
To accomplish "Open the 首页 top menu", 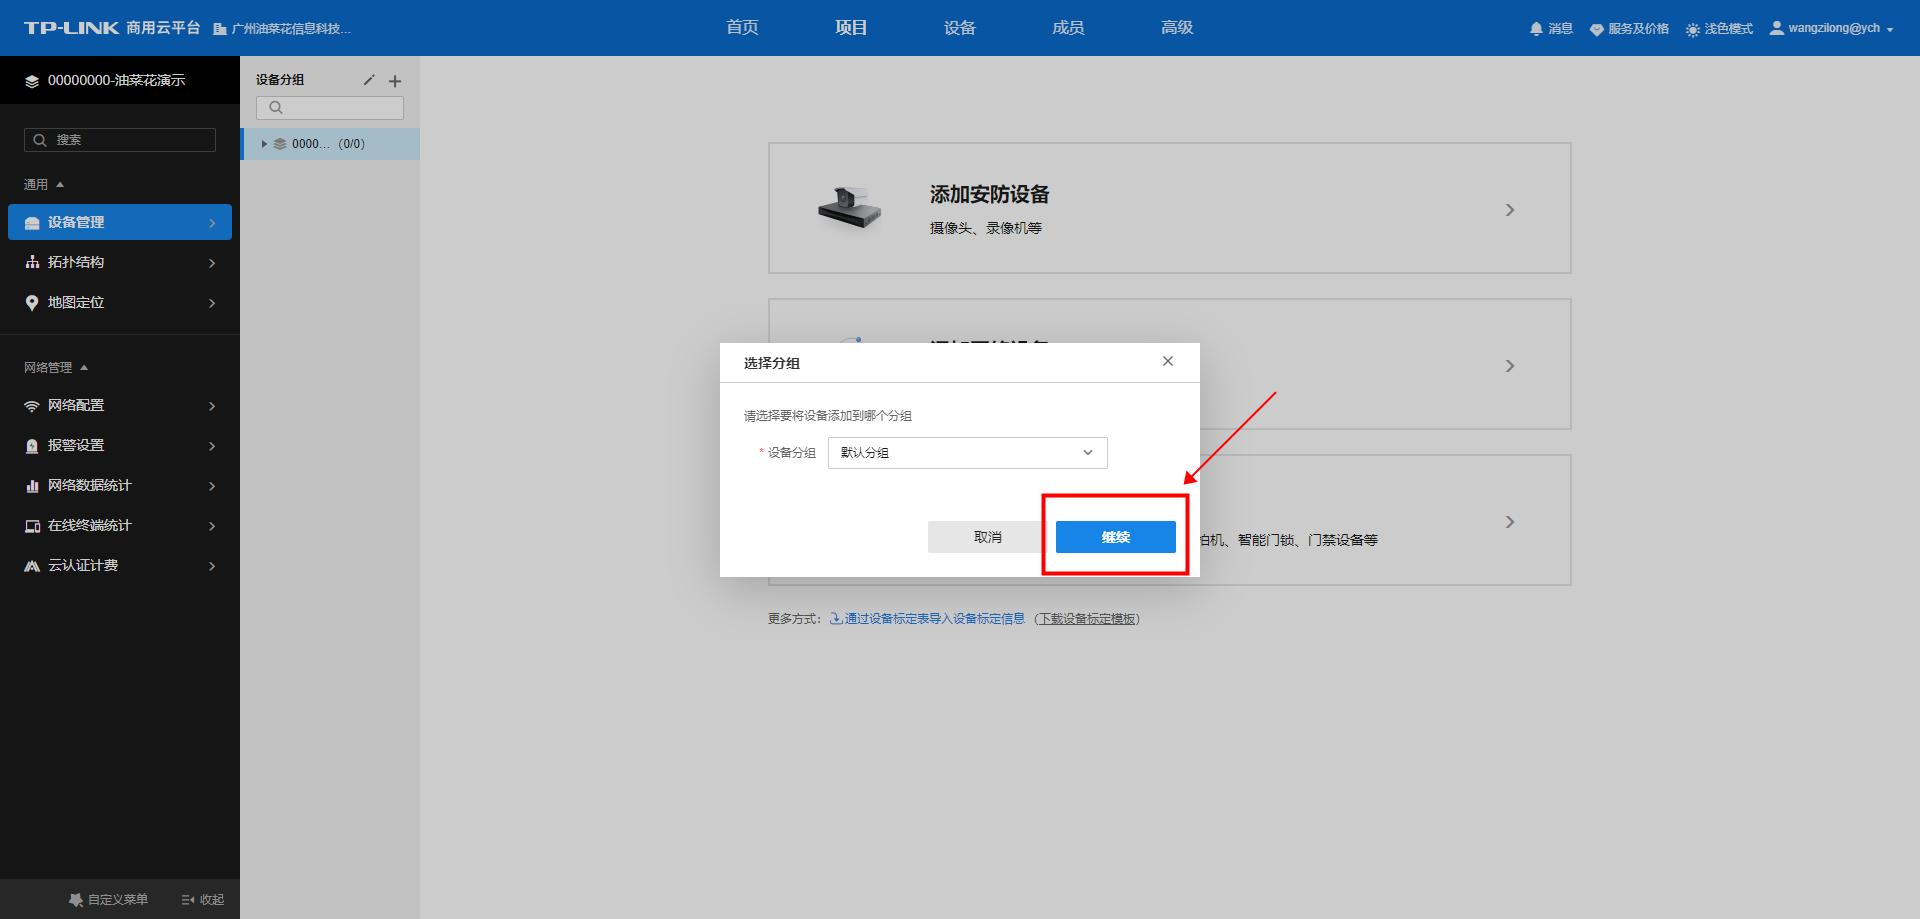I will tap(742, 28).
